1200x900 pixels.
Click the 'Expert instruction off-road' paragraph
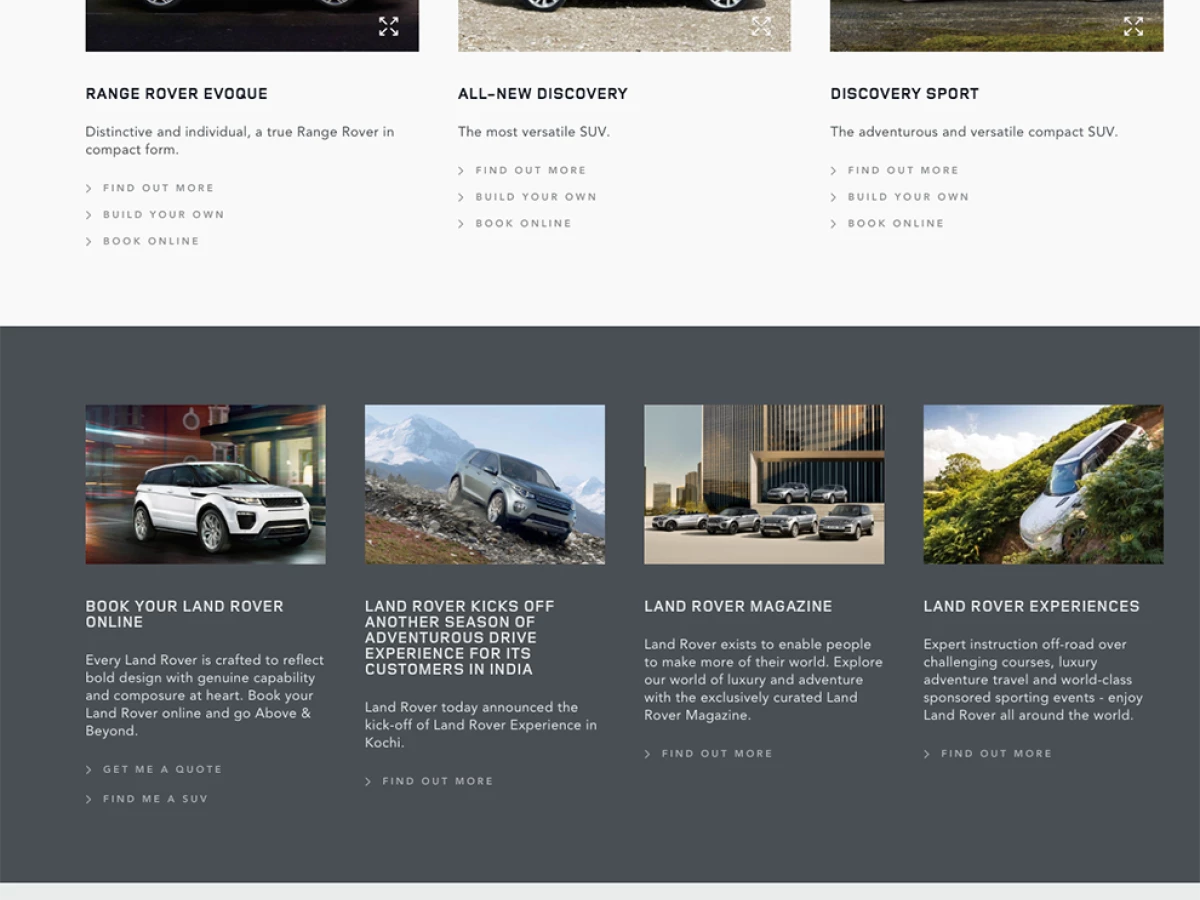(x=1033, y=680)
